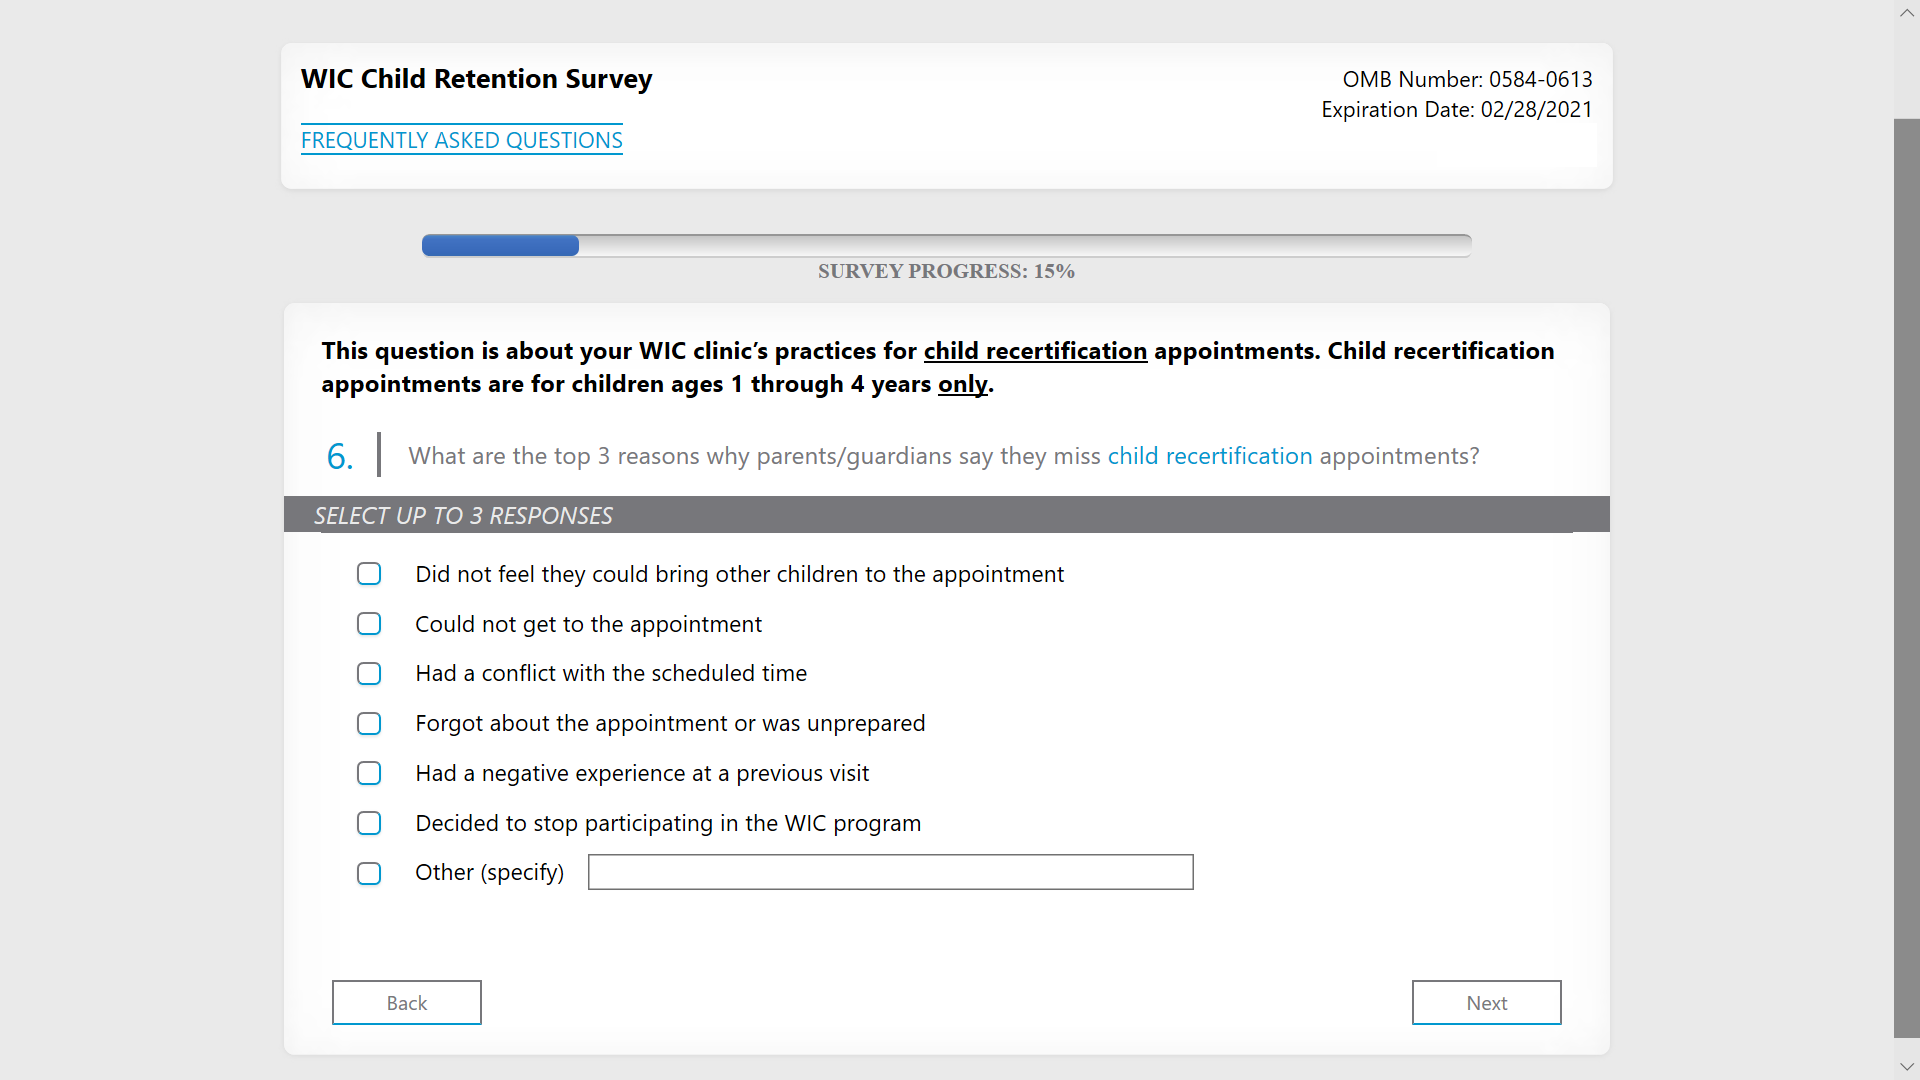The height and width of the screenshot is (1080, 1920).
Task: Enable the 'Other (specify)' checkbox
Action: pyautogui.click(x=369, y=873)
